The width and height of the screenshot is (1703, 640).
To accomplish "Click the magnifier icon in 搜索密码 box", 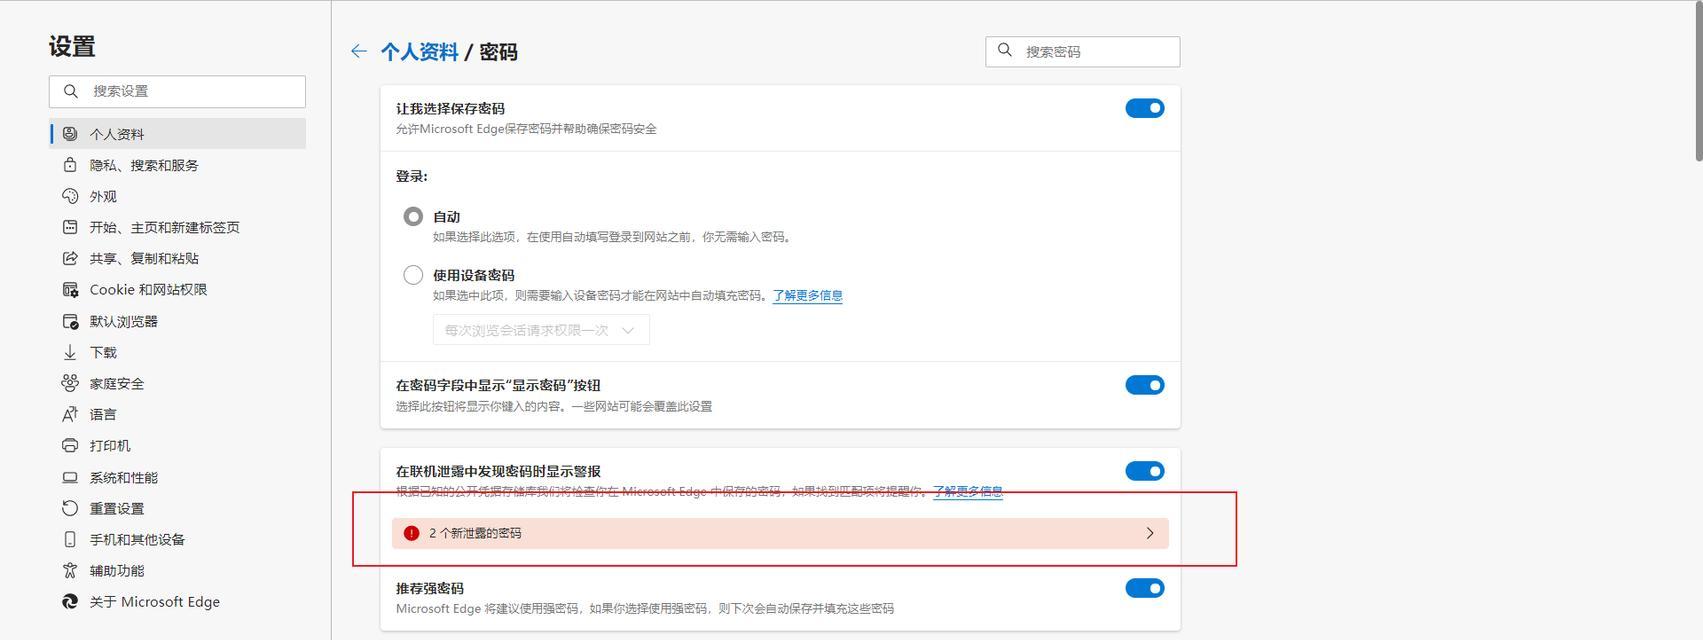I will (x=1005, y=50).
